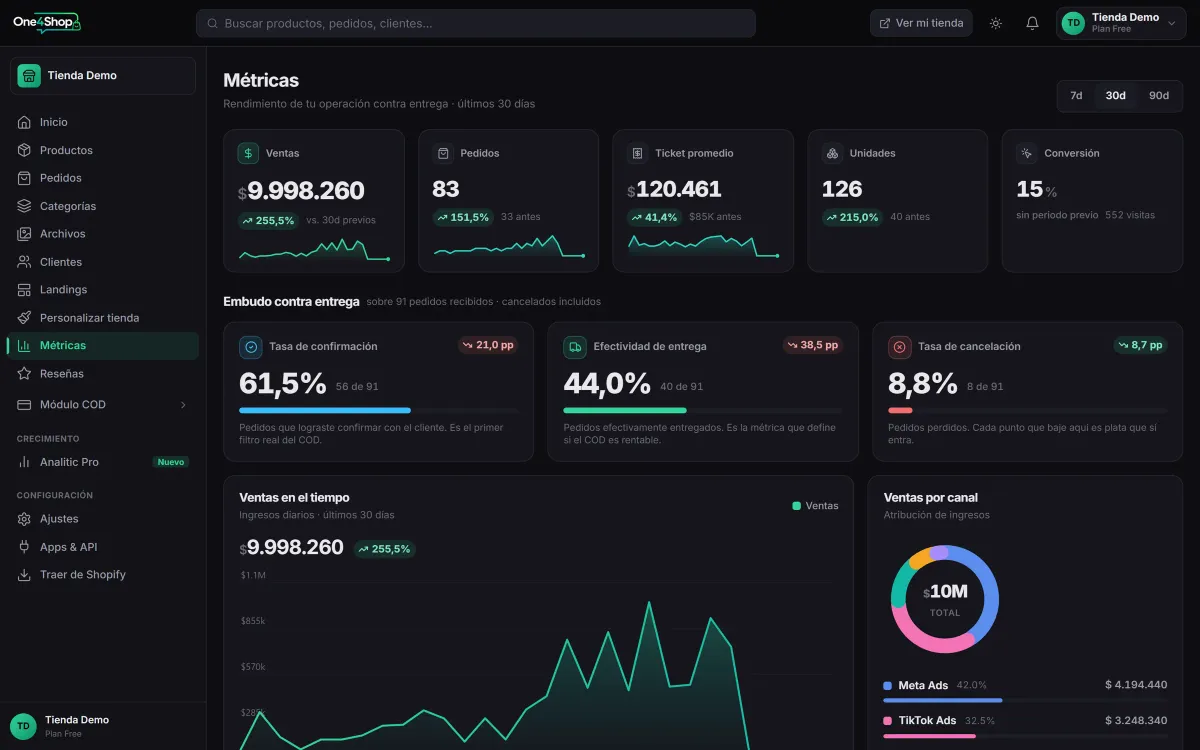Click the Ticket promedio receipt icon
Viewport: 1200px width, 750px height.
[637, 153]
